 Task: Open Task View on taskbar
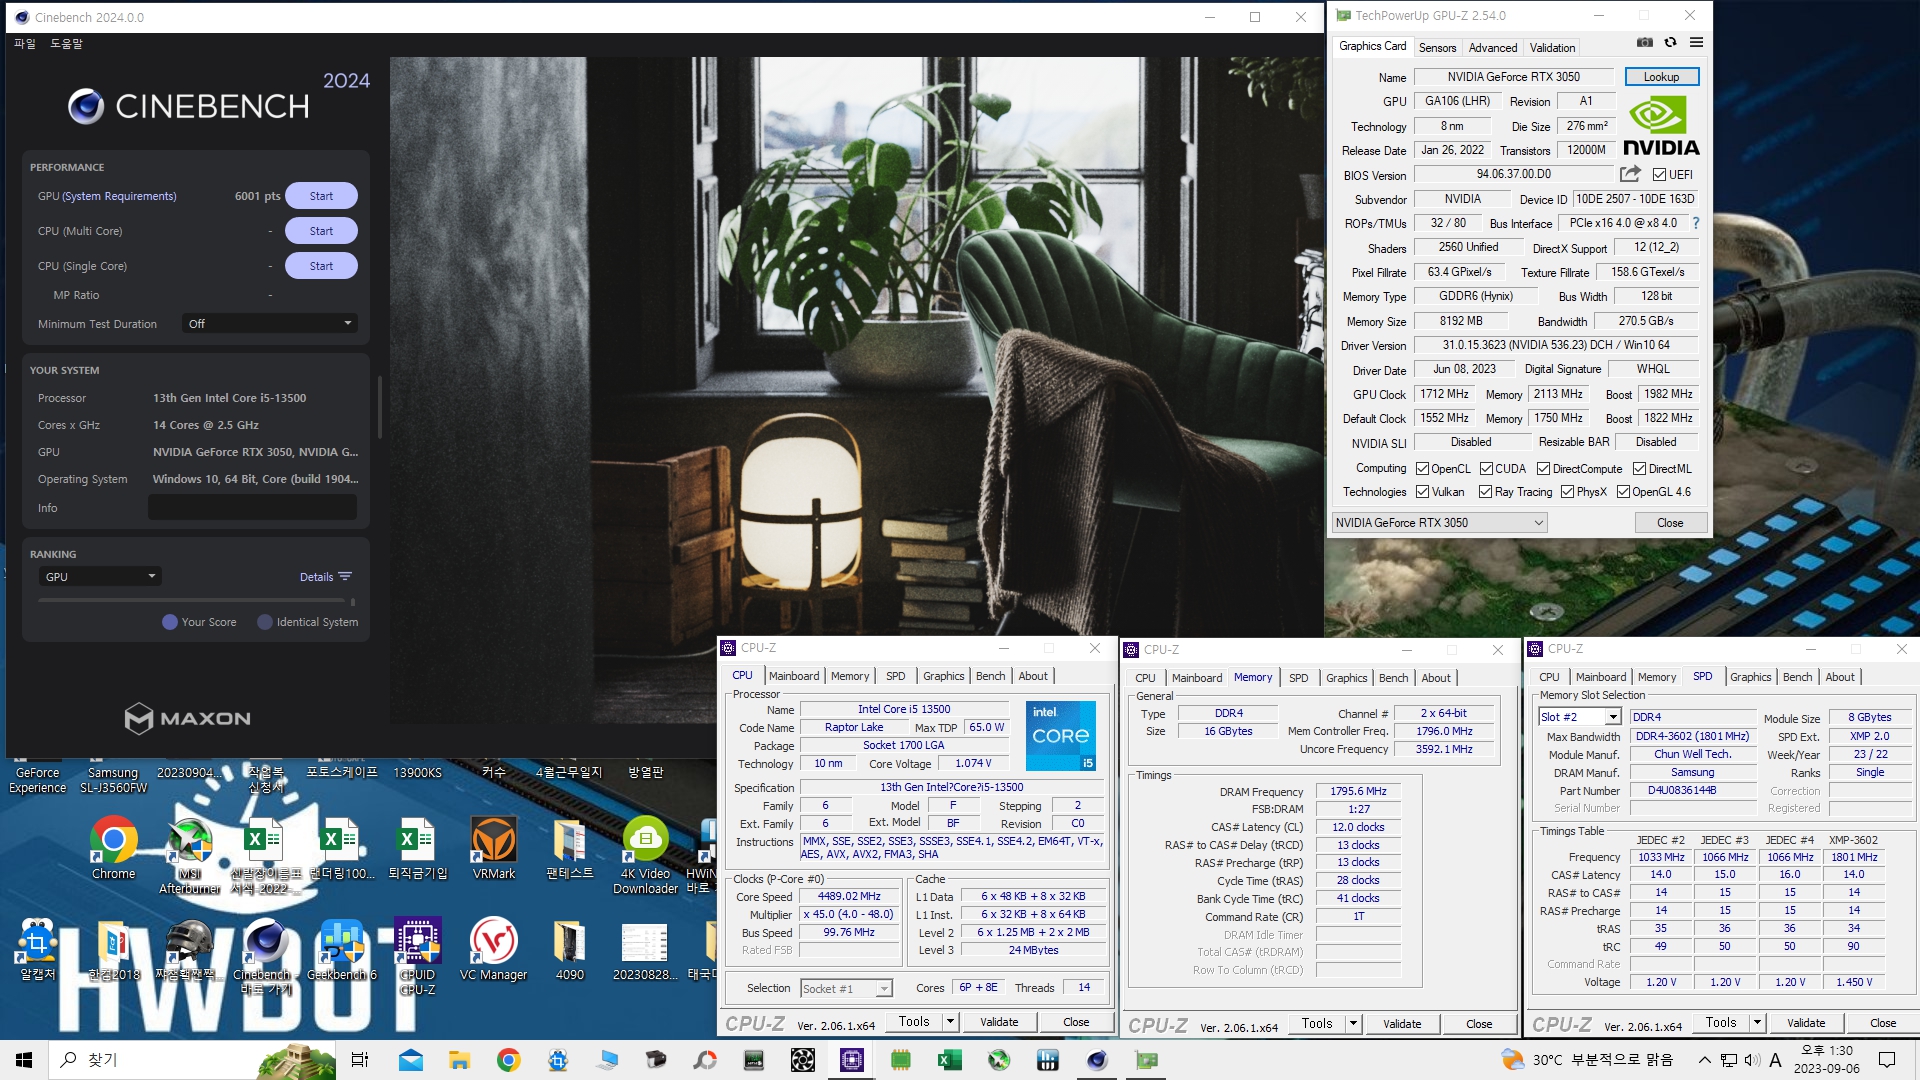pos(360,1060)
